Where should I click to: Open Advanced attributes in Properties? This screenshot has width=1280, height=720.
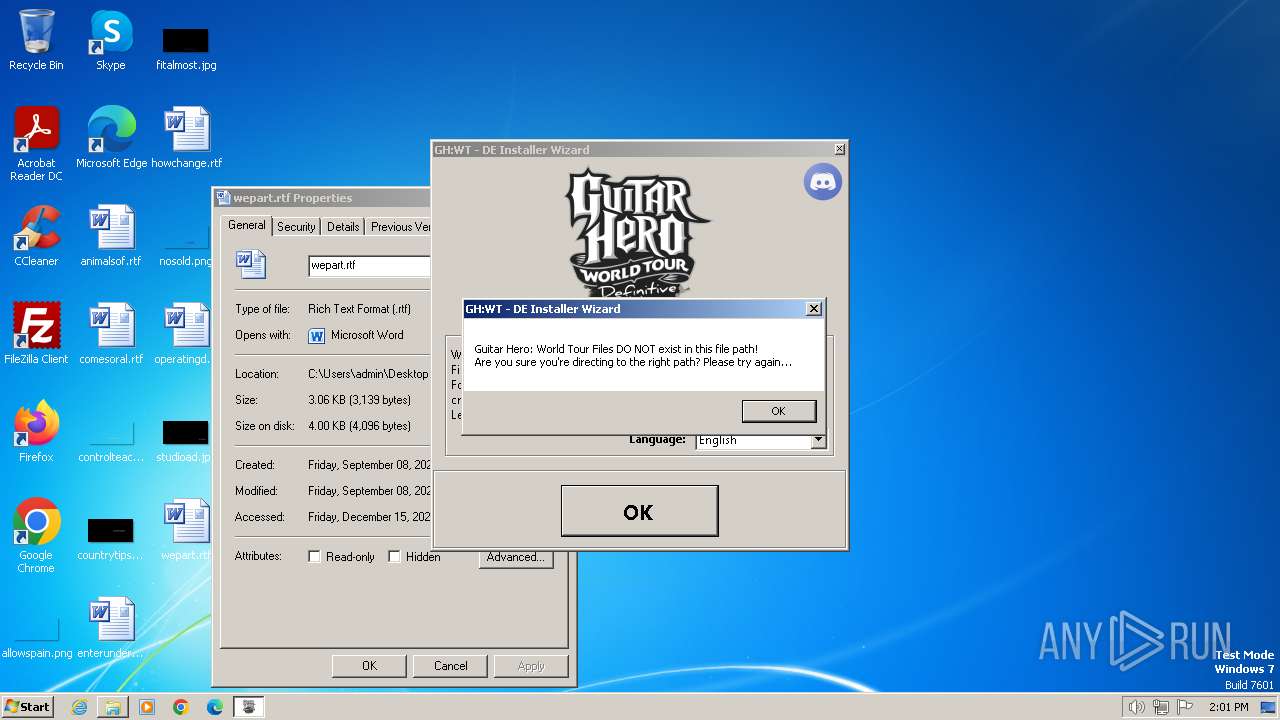point(515,557)
